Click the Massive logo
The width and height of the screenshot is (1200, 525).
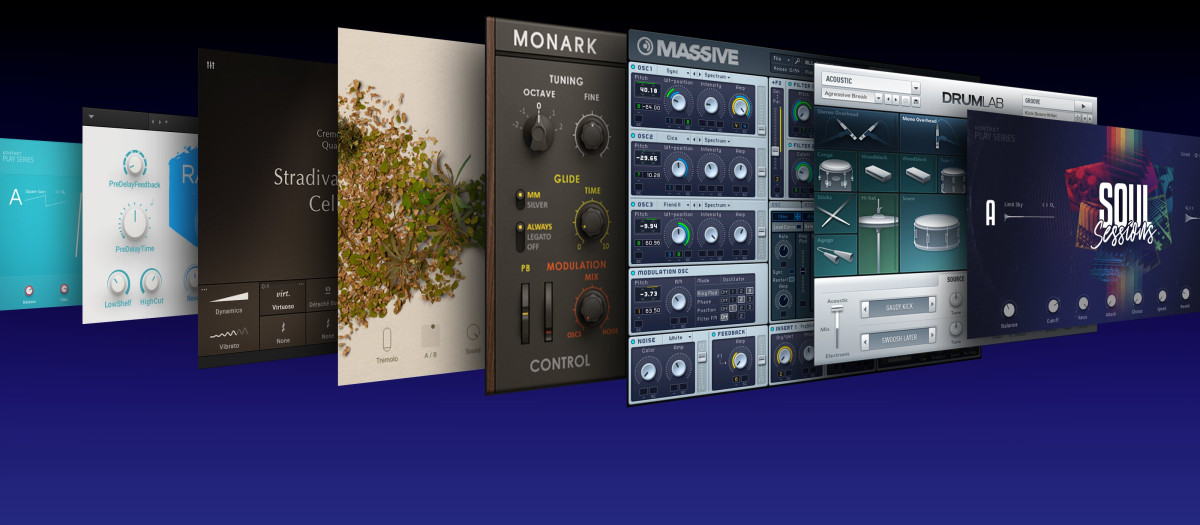(x=689, y=50)
